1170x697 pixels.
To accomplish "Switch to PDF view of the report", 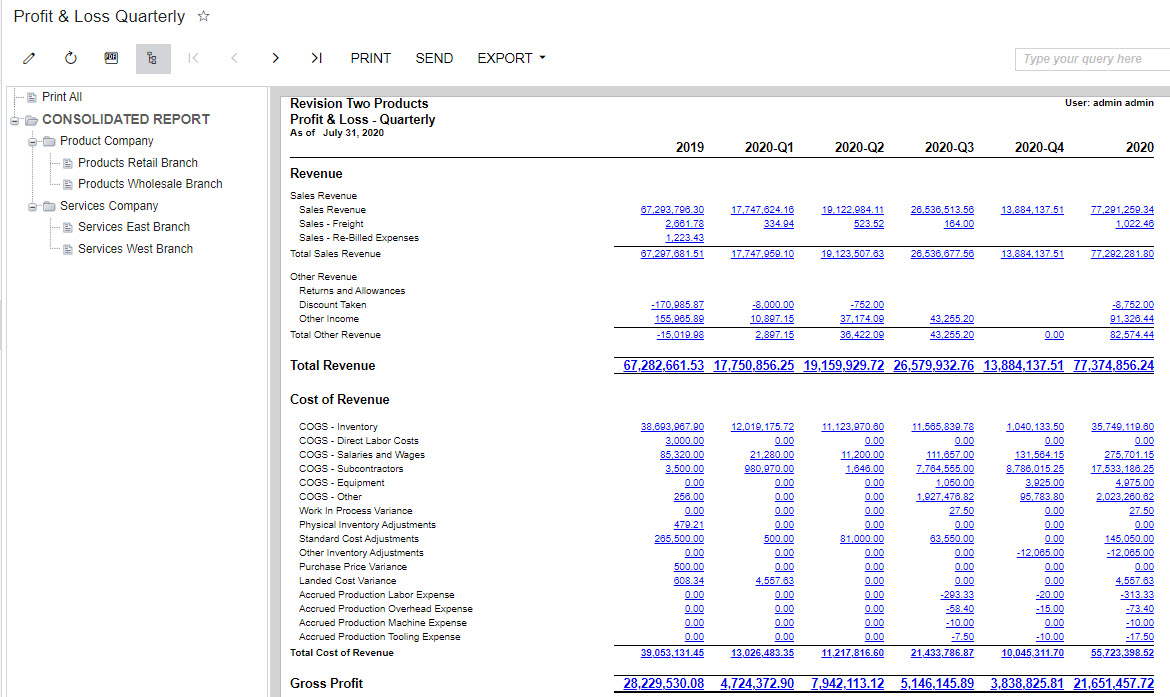I will (112, 58).
